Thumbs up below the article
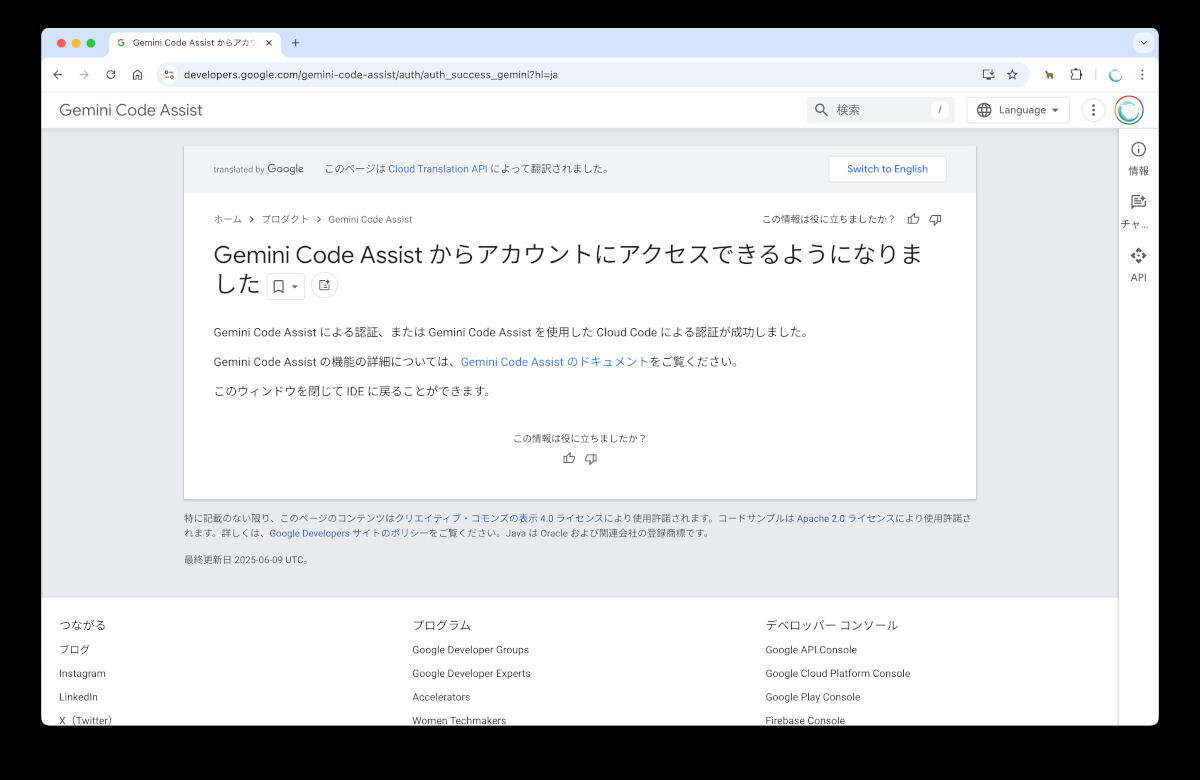 point(569,458)
